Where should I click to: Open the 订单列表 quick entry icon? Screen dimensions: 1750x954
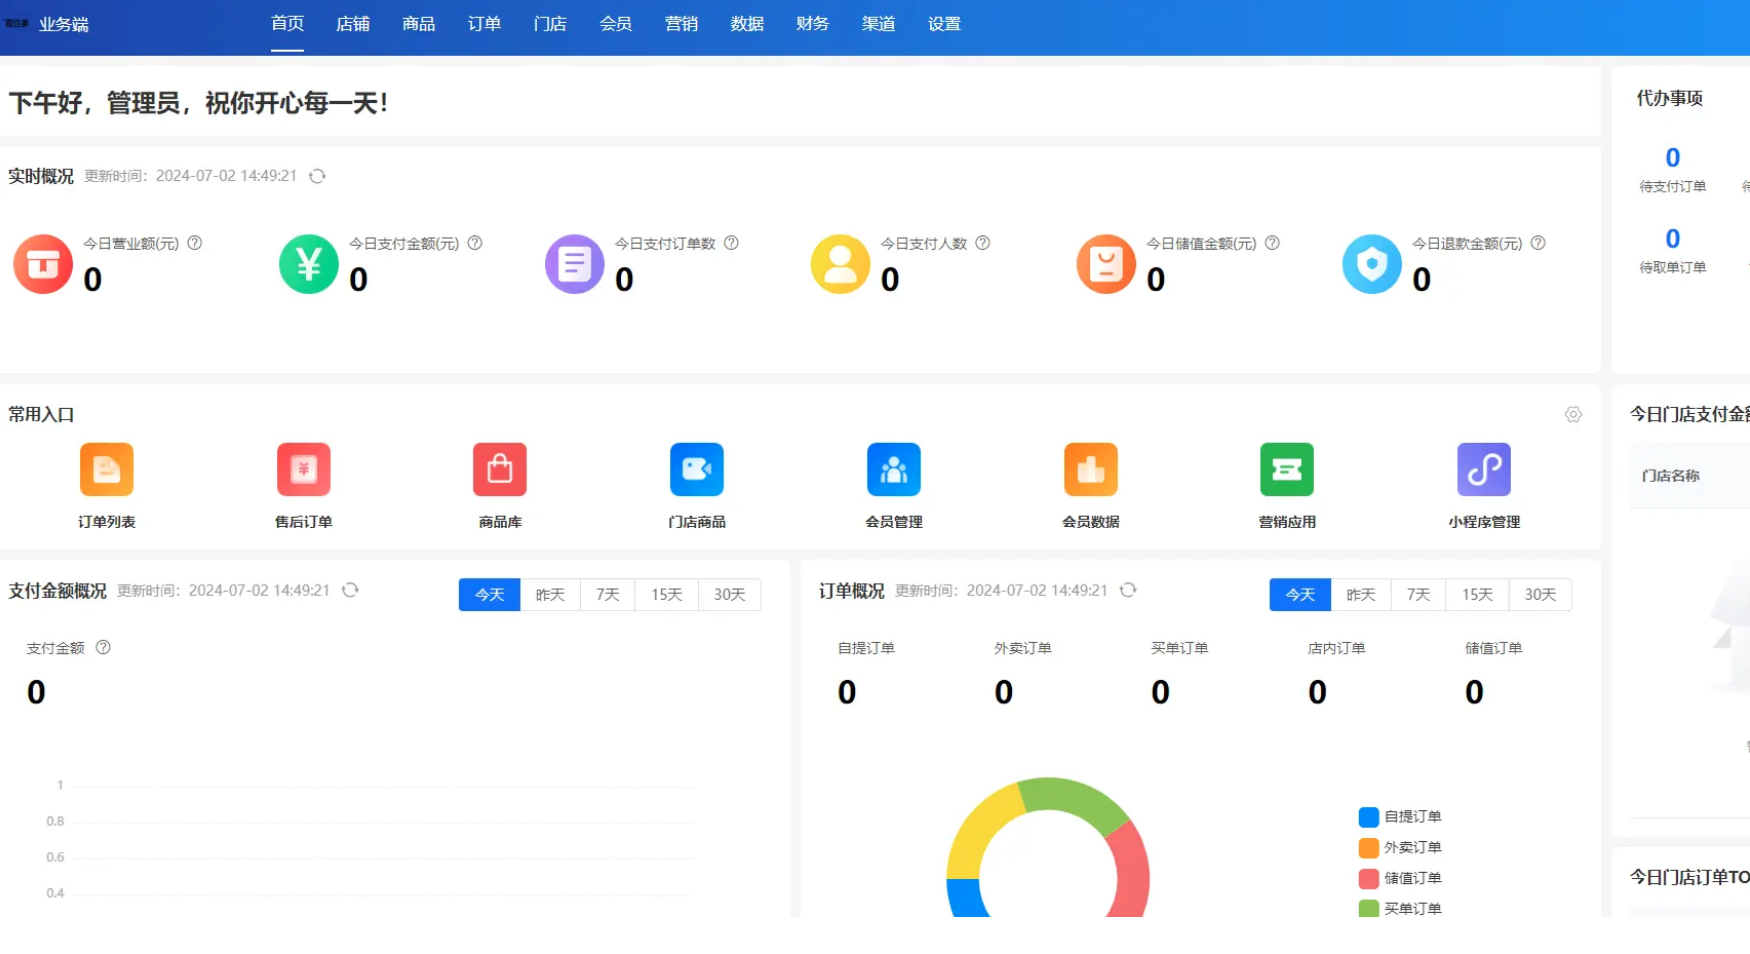106,469
